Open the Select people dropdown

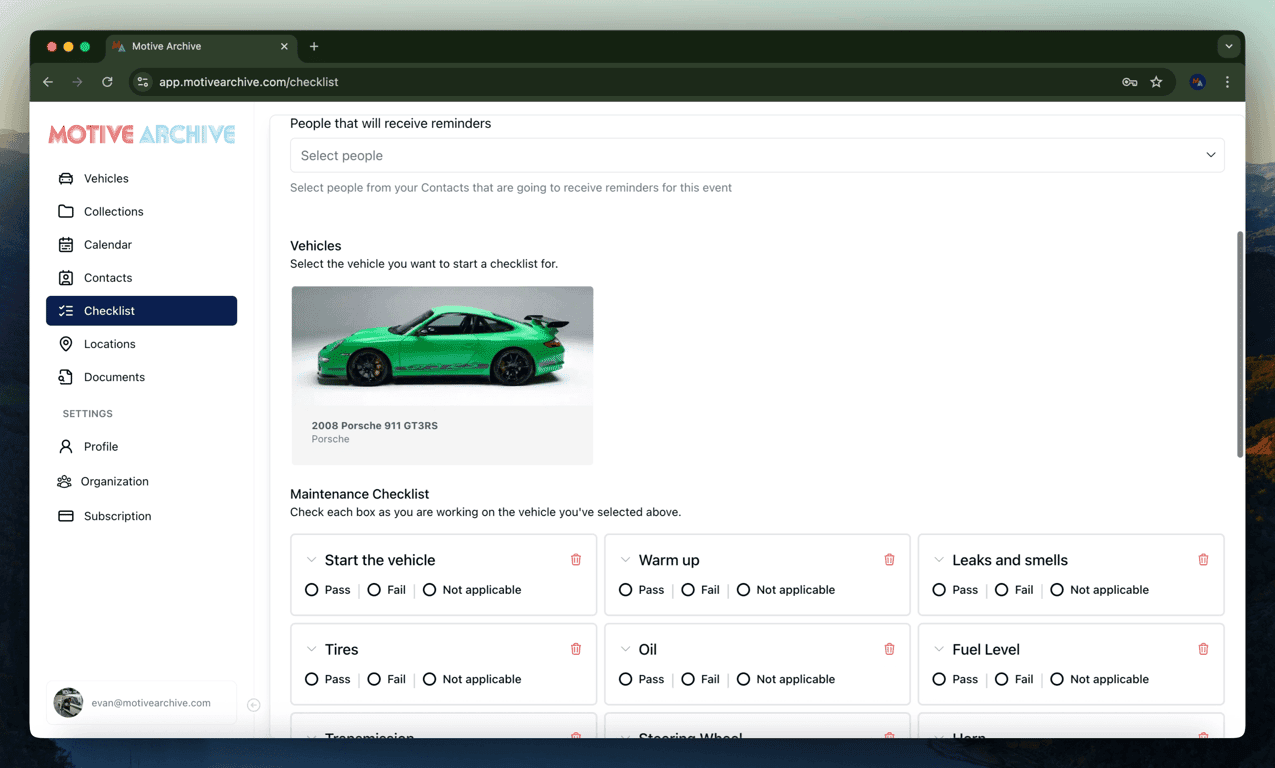coord(757,155)
